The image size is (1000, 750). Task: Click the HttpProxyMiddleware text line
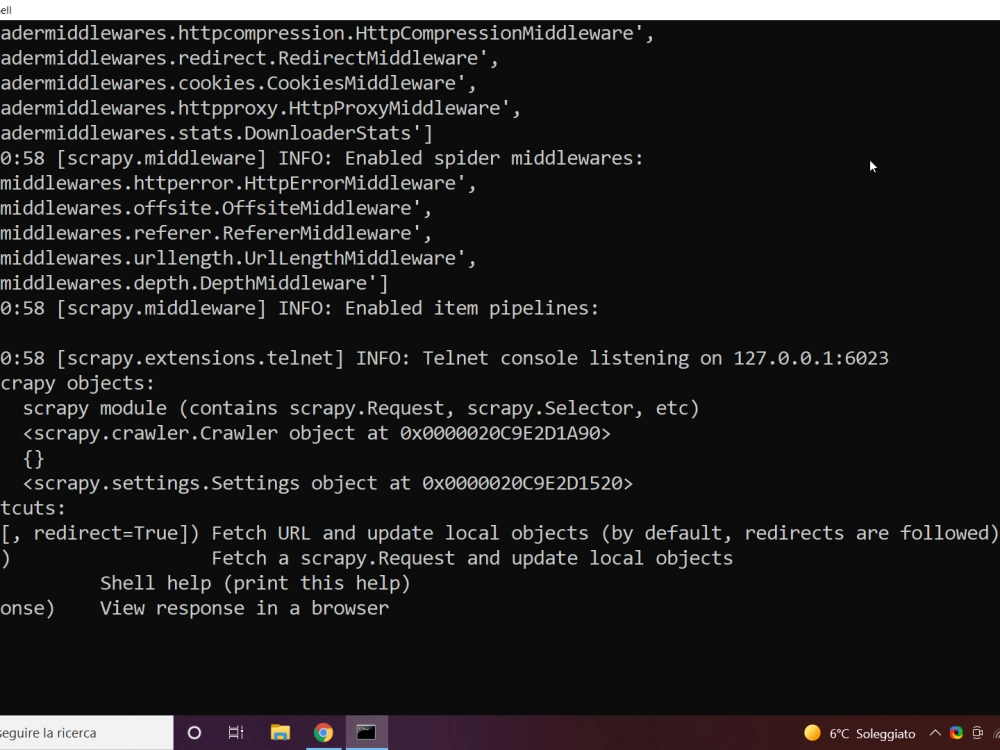(260, 108)
